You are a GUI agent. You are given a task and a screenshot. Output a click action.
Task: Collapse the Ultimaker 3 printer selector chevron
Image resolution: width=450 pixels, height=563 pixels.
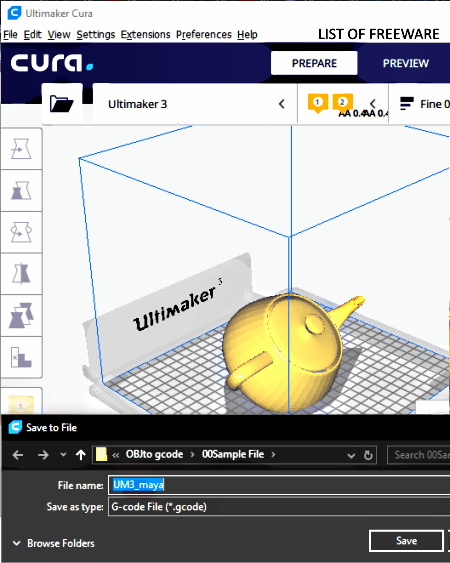[x=282, y=104]
